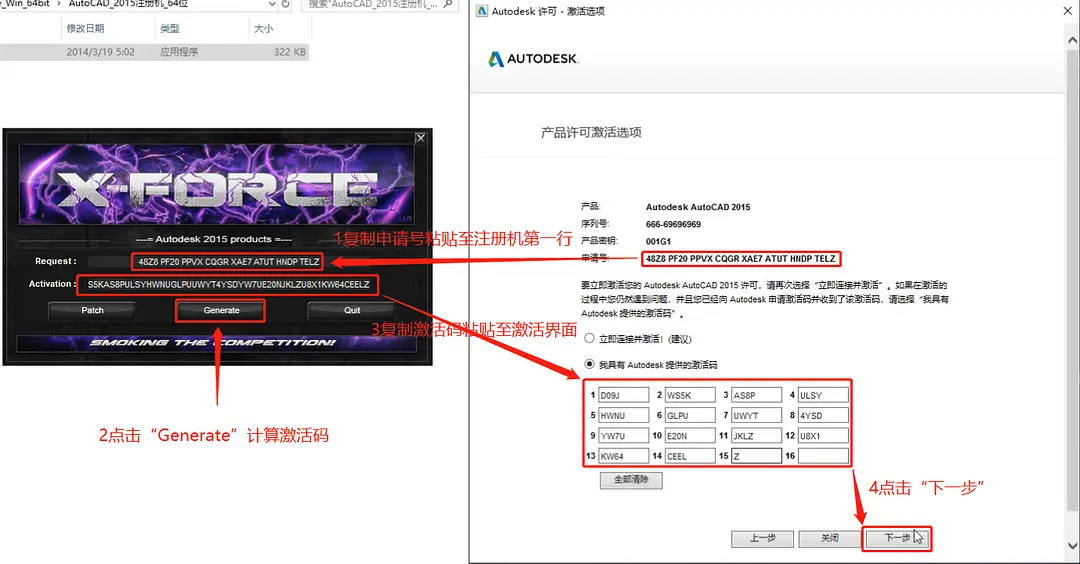The height and width of the screenshot is (564, 1080).
Task: Click activation code box 8 containing 4YSD
Action: tap(823, 415)
